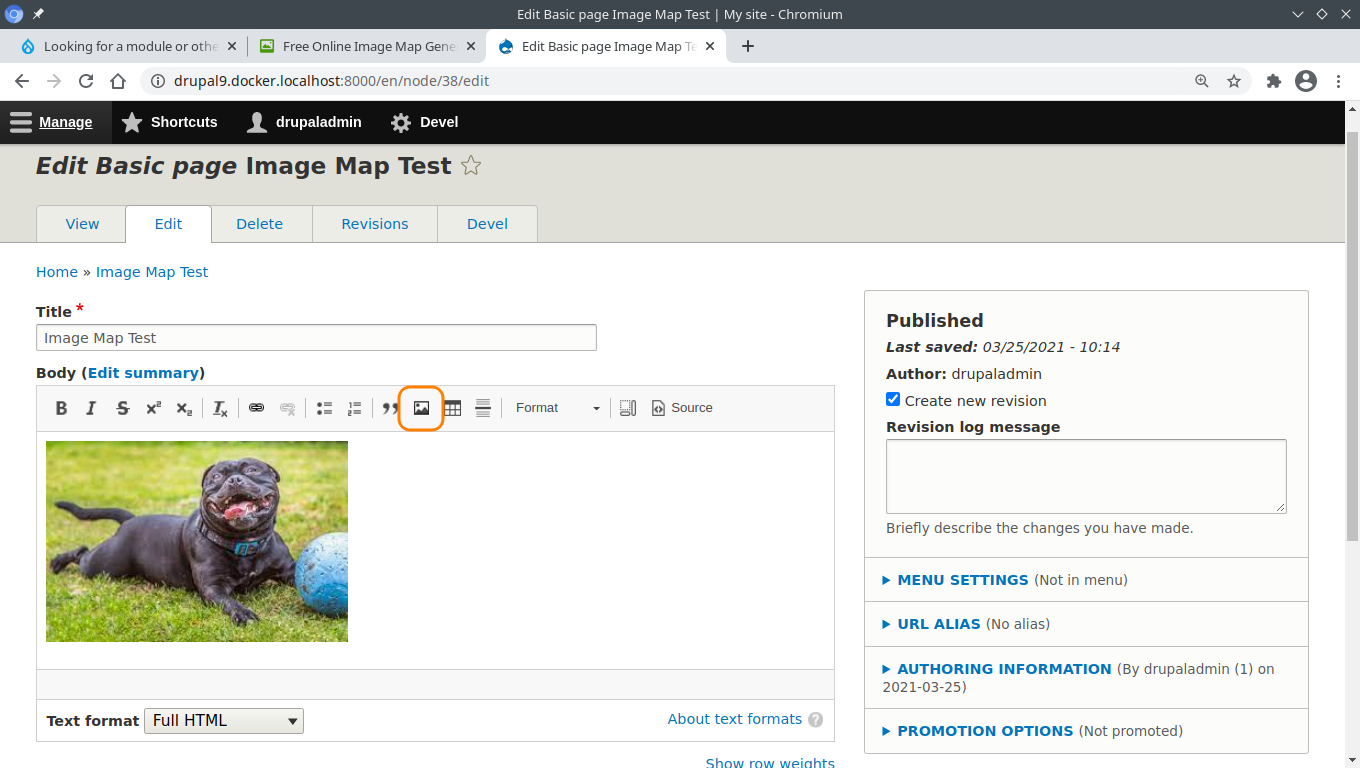
Task: Insert a link using the chain icon
Action: (x=256, y=408)
